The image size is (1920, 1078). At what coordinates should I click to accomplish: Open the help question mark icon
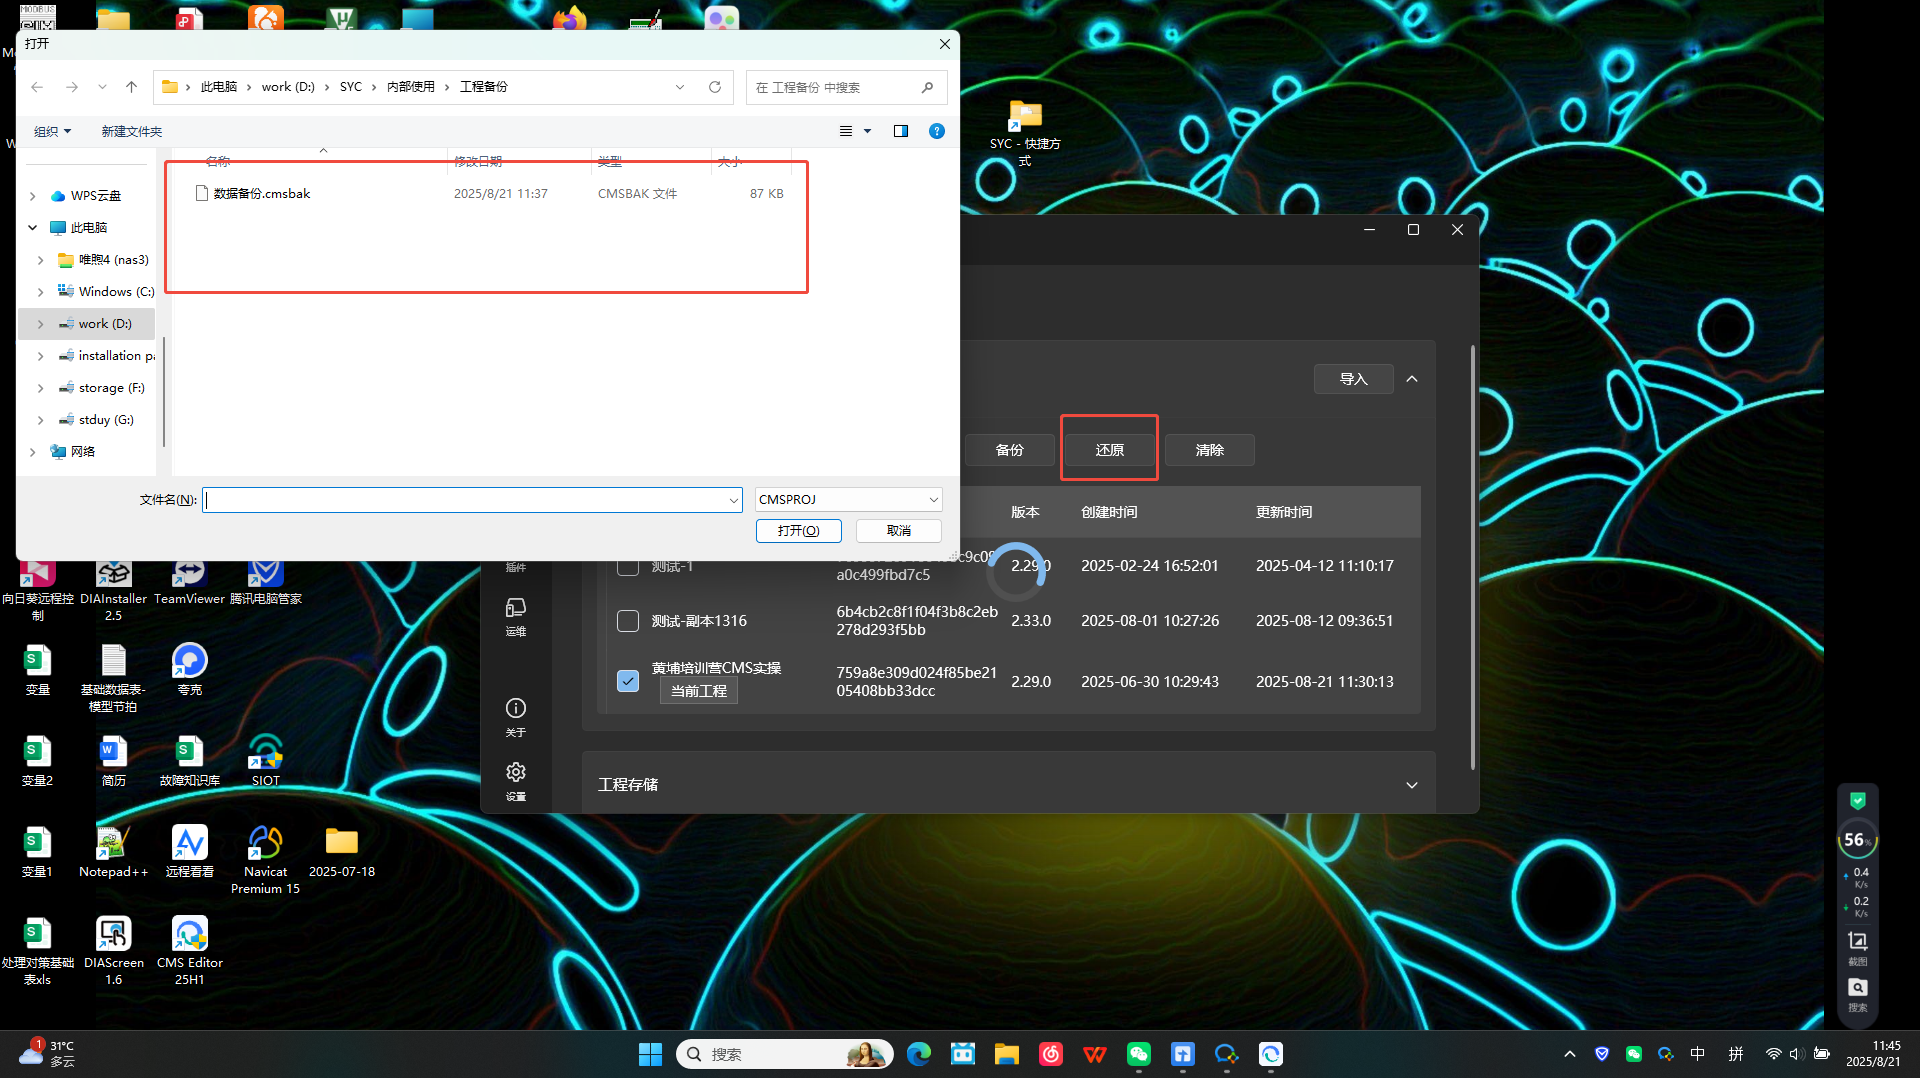pos(937,131)
